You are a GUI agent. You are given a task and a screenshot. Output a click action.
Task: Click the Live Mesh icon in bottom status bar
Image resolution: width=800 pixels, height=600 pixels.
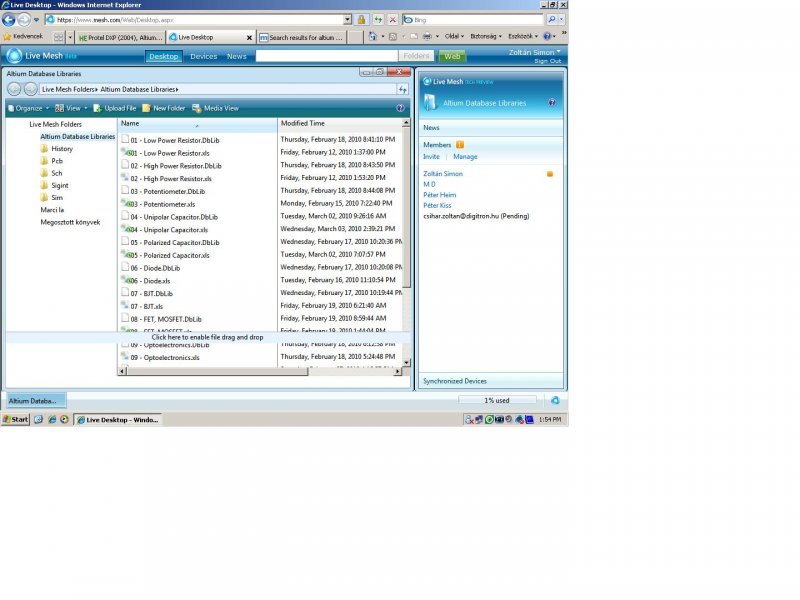555,401
